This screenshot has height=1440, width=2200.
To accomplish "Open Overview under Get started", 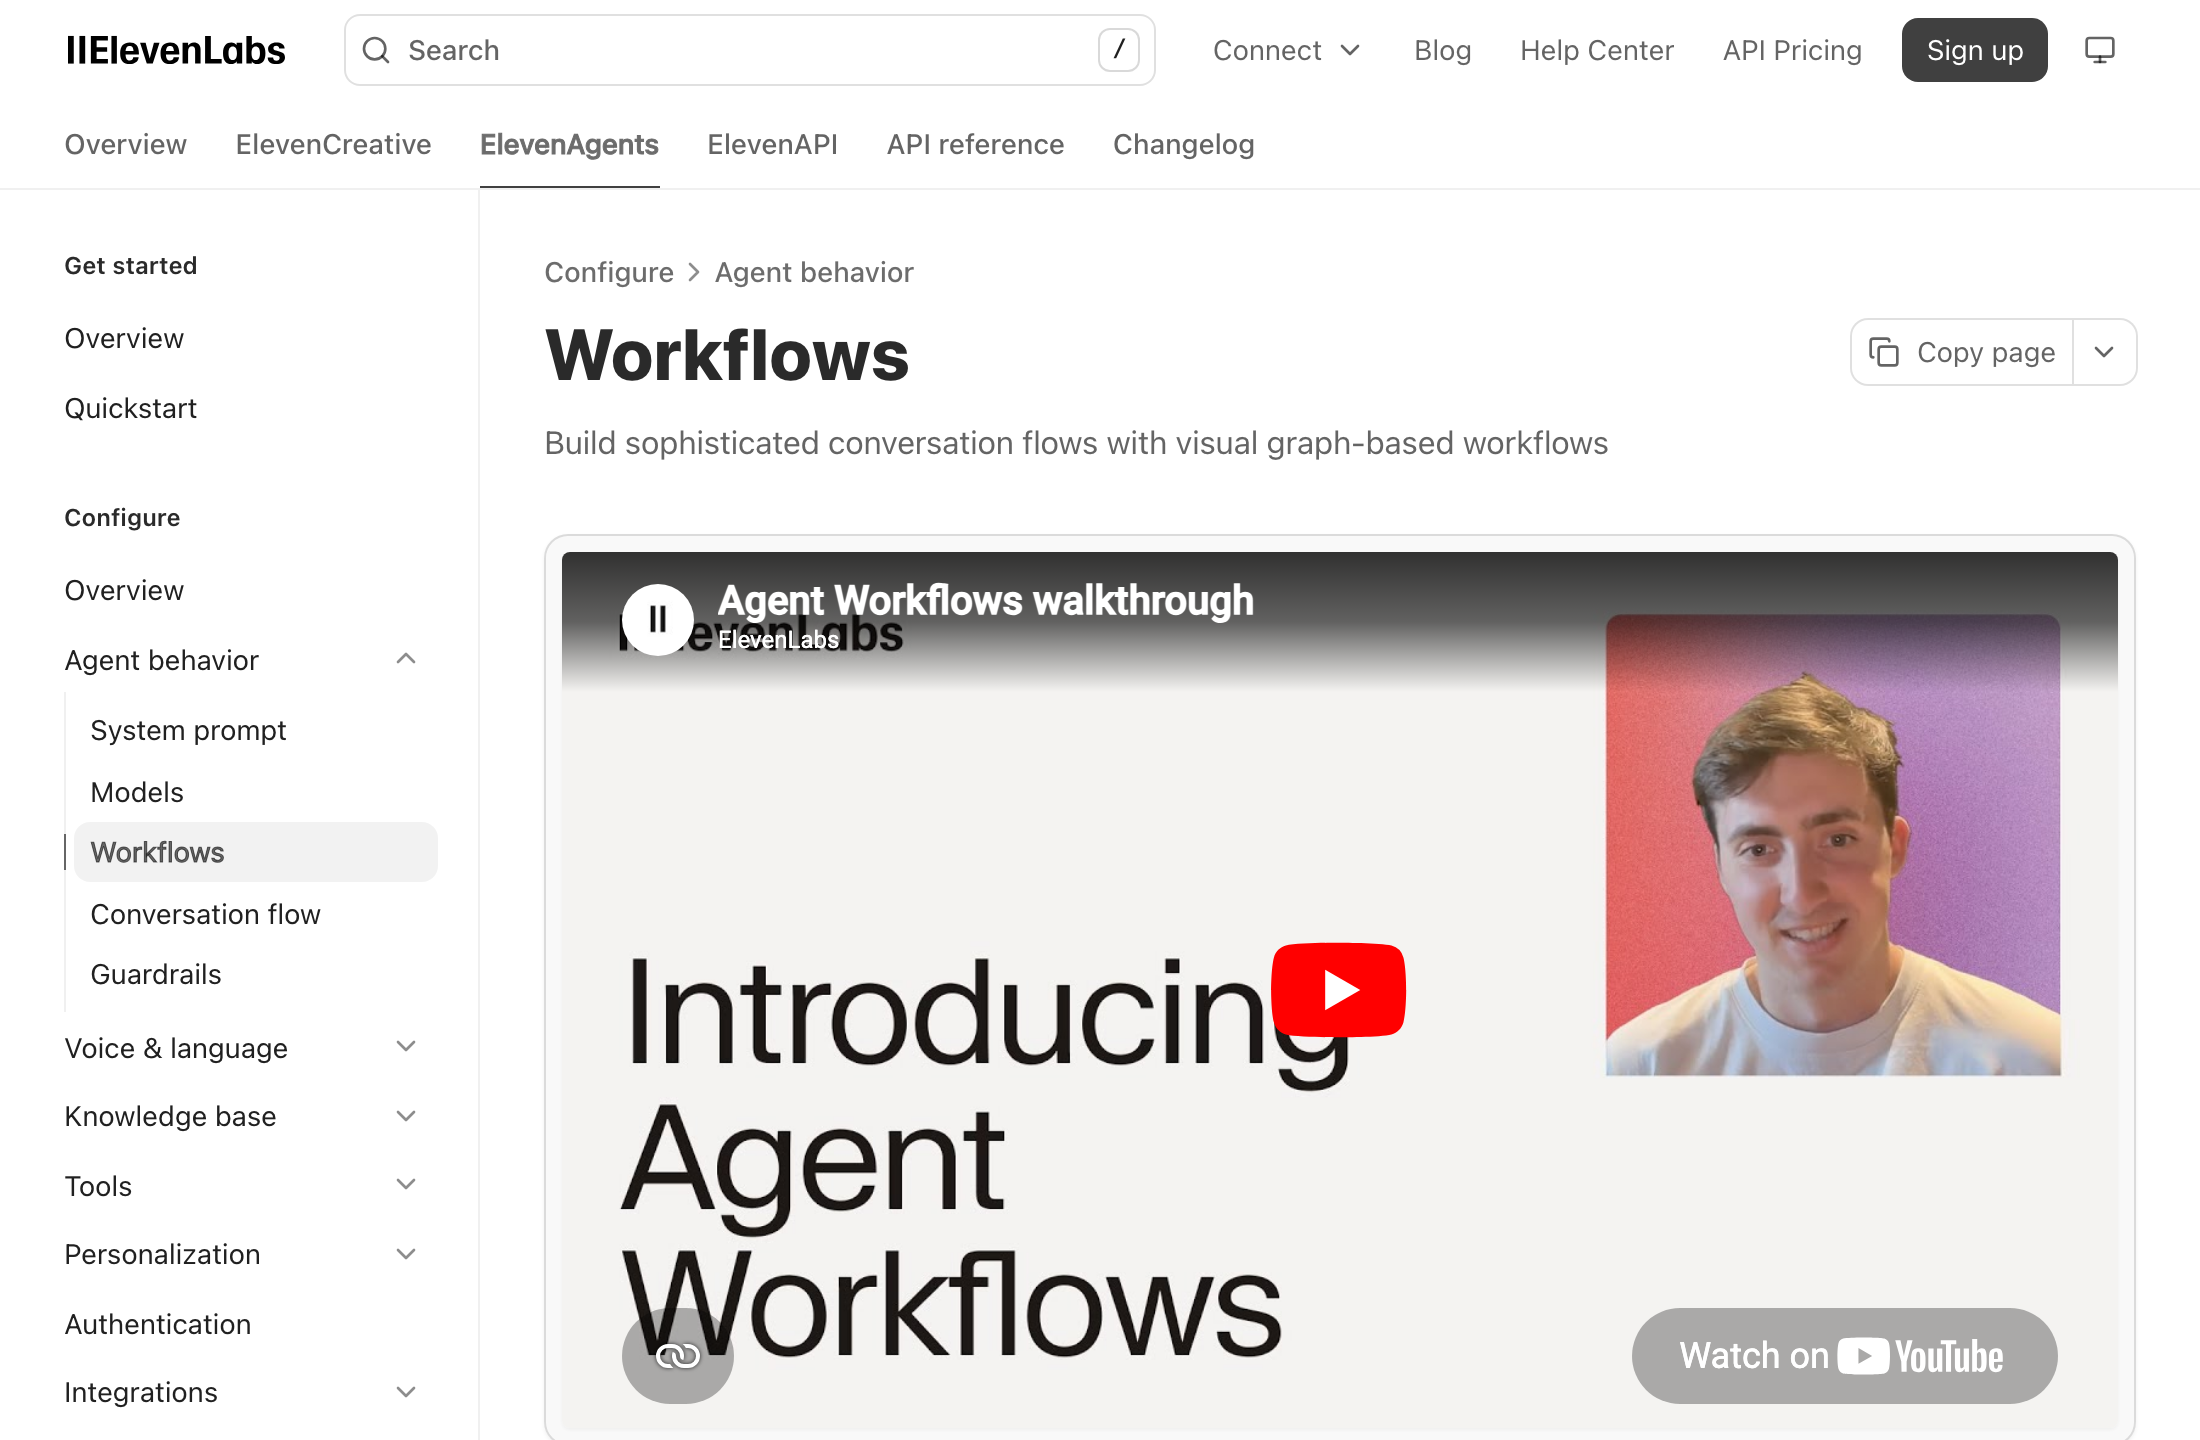I will 124,338.
